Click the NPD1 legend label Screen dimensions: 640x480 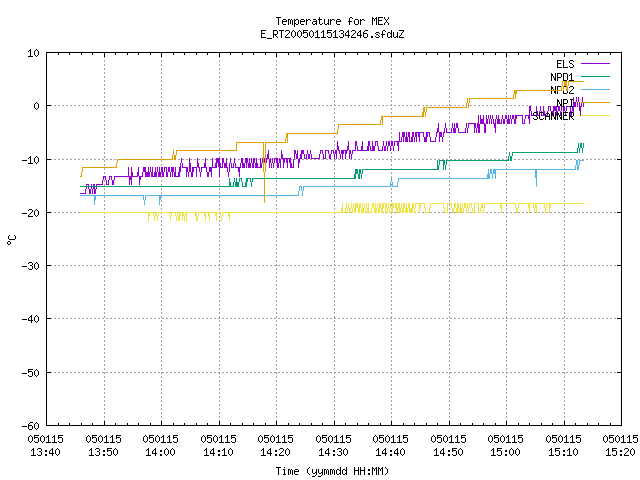(x=562, y=77)
